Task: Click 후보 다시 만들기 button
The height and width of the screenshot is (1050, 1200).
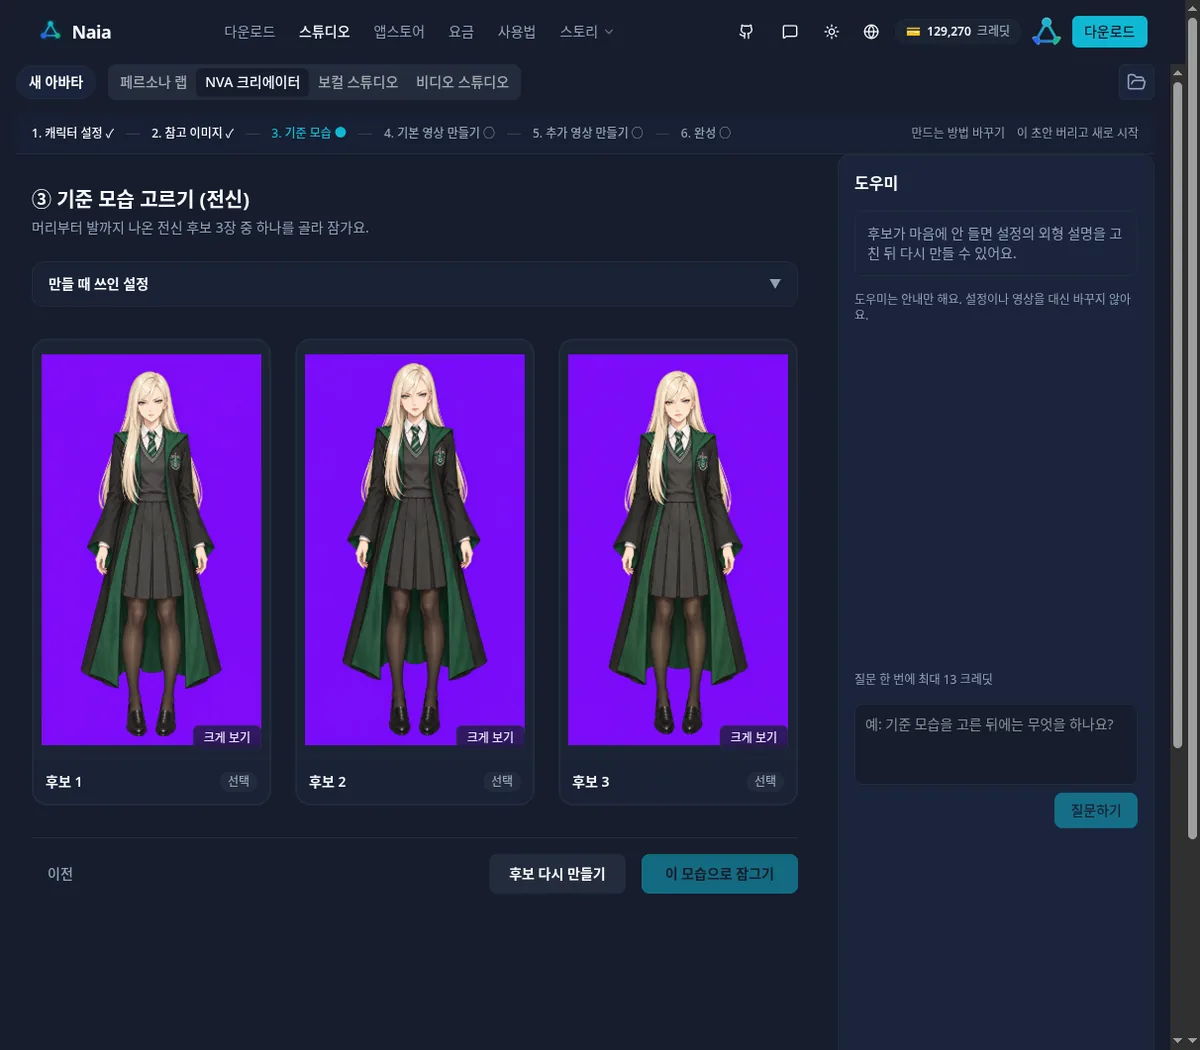Action: click(557, 874)
